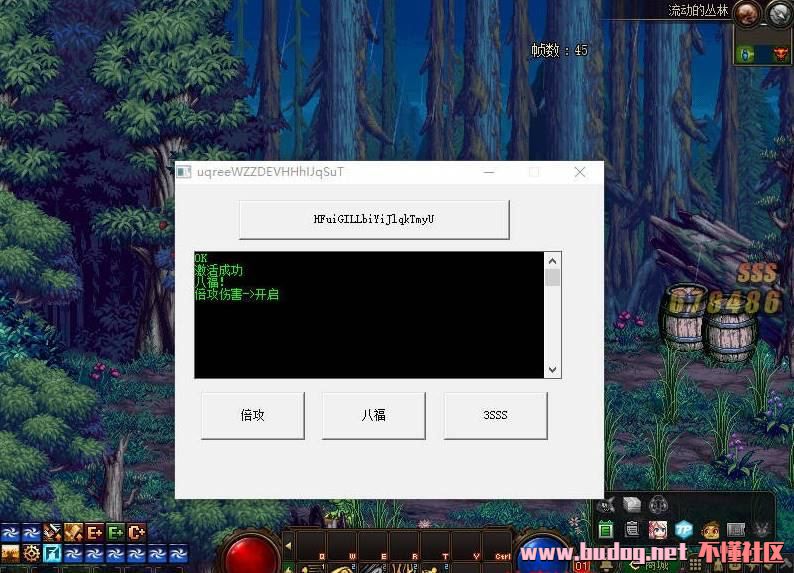794x573 pixels.
Task: Click the gray cube box icon
Action: (632, 505)
